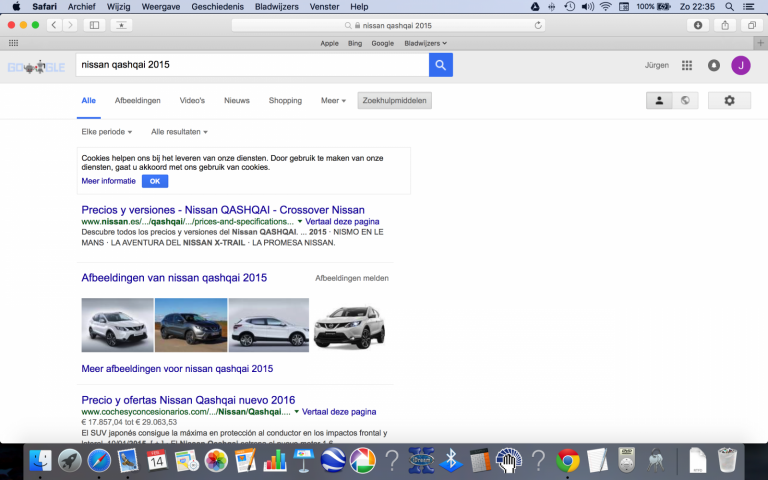Toggle the Zoekhulpmiddelen search tools

[x=394, y=101]
